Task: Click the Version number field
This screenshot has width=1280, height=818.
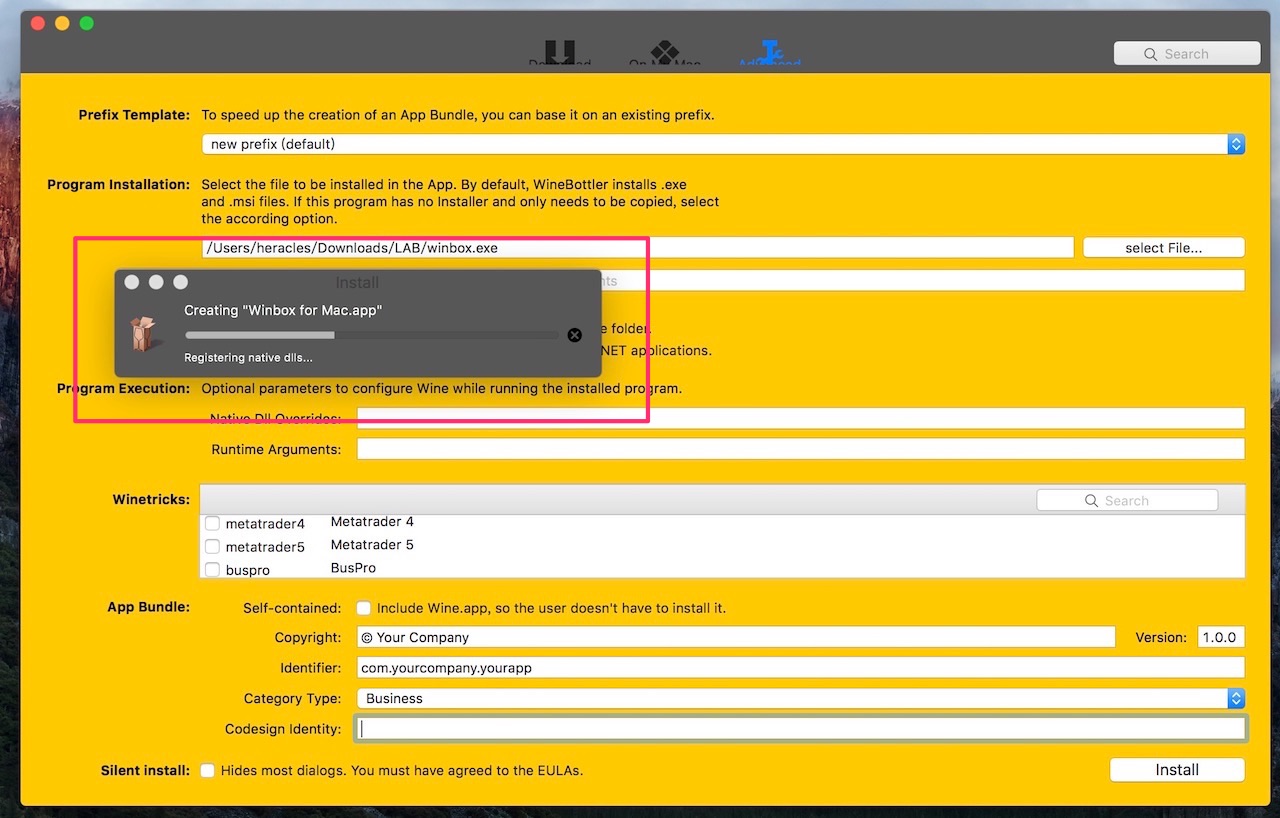Action: [1221, 637]
